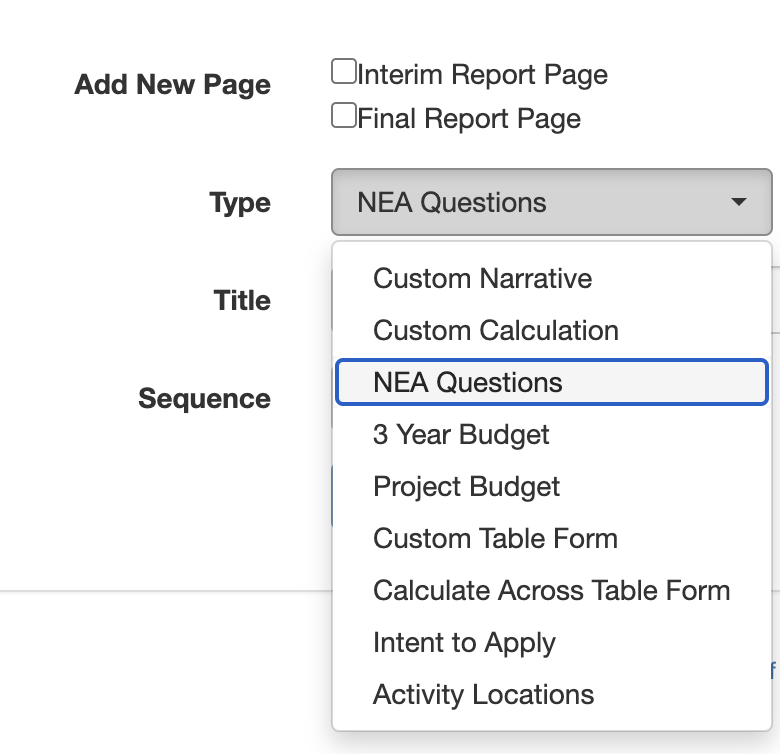Check the Interim Report Page checkbox
This screenshot has height=754, width=780.
(344, 71)
